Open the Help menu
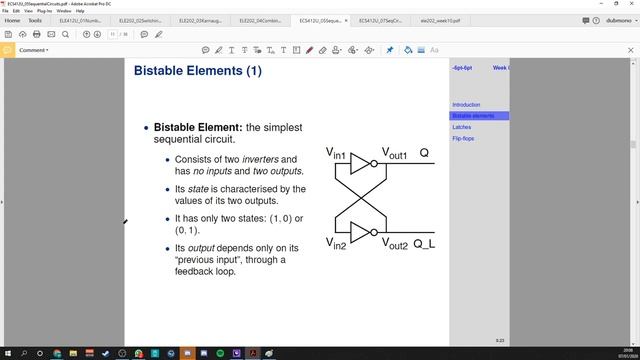Screen dimensions: 640x360 pyautogui.click(x=80, y=11)
